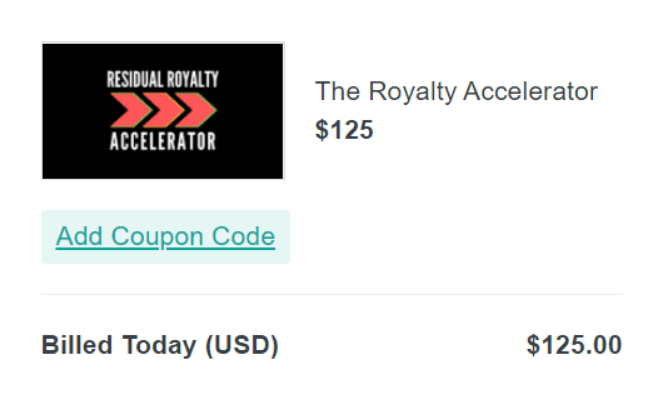The width and height of the screenshot is (650, 400).
Task: Click the middle red chevron in logo
Action: 163,110
